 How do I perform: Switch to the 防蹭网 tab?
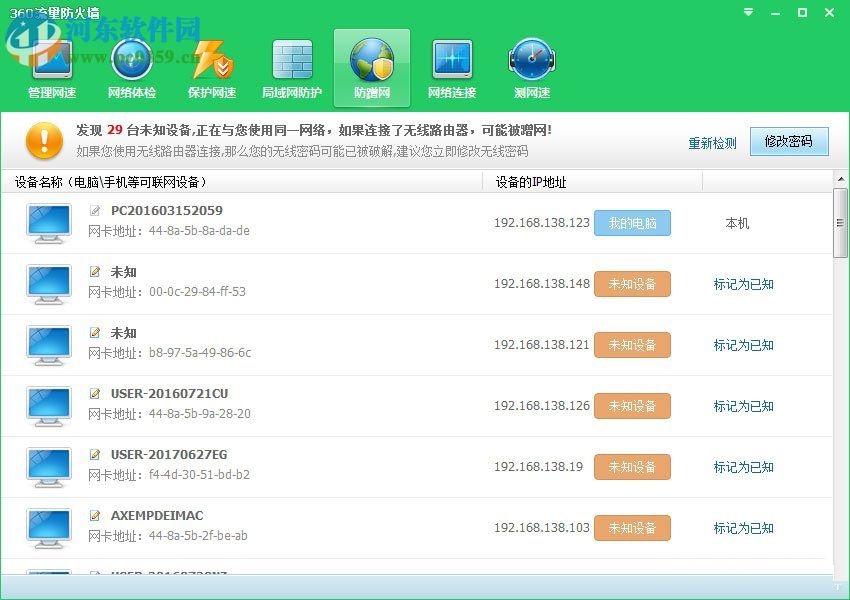point(371,67)
